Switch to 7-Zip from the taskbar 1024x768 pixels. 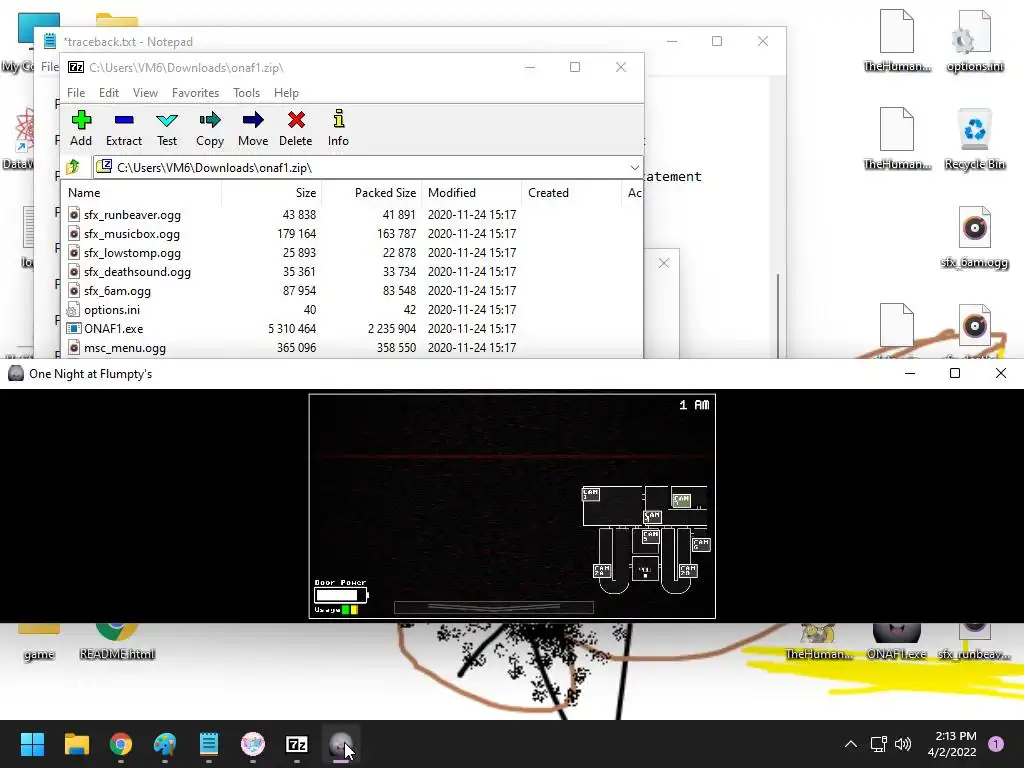pos(297,744)
